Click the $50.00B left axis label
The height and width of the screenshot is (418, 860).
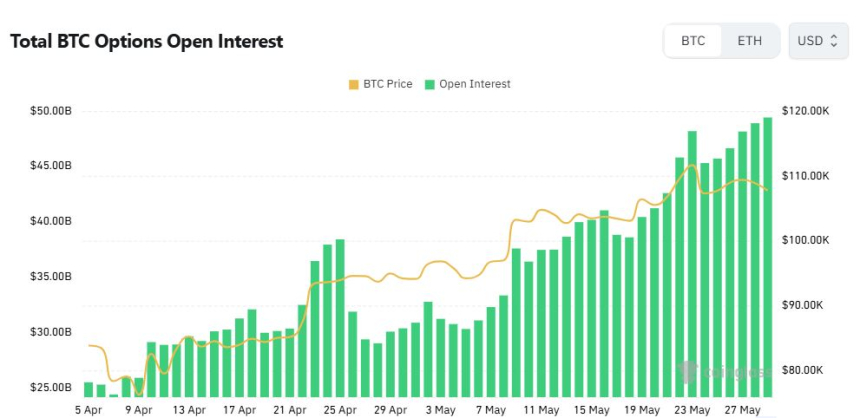tap(51, 111)
